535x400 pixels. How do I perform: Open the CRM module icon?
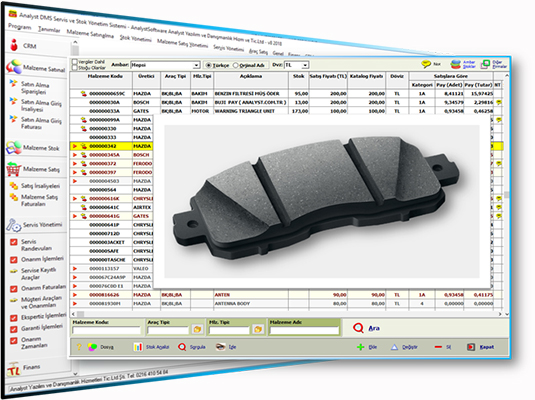[14, 45]
